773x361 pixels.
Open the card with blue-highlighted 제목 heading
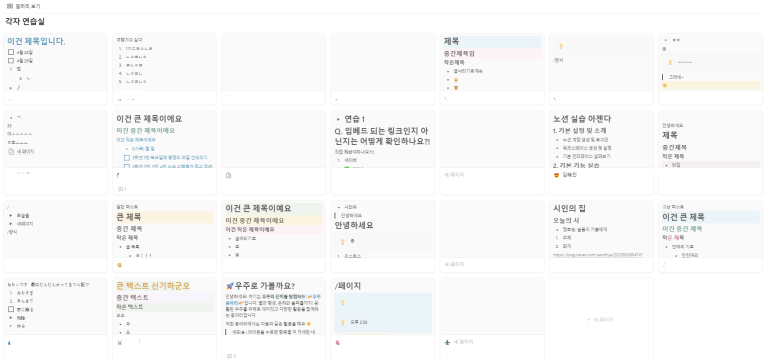[x=492, y=69]
